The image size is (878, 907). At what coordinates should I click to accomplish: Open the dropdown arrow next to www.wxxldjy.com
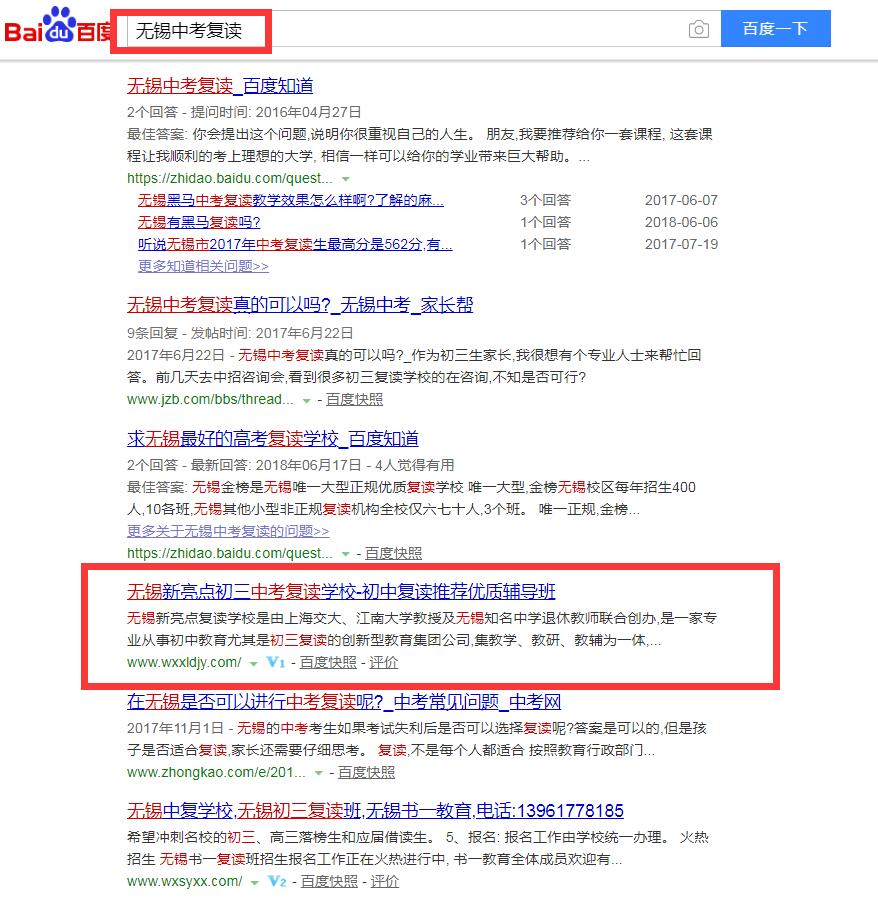click(x=254, y=663)
